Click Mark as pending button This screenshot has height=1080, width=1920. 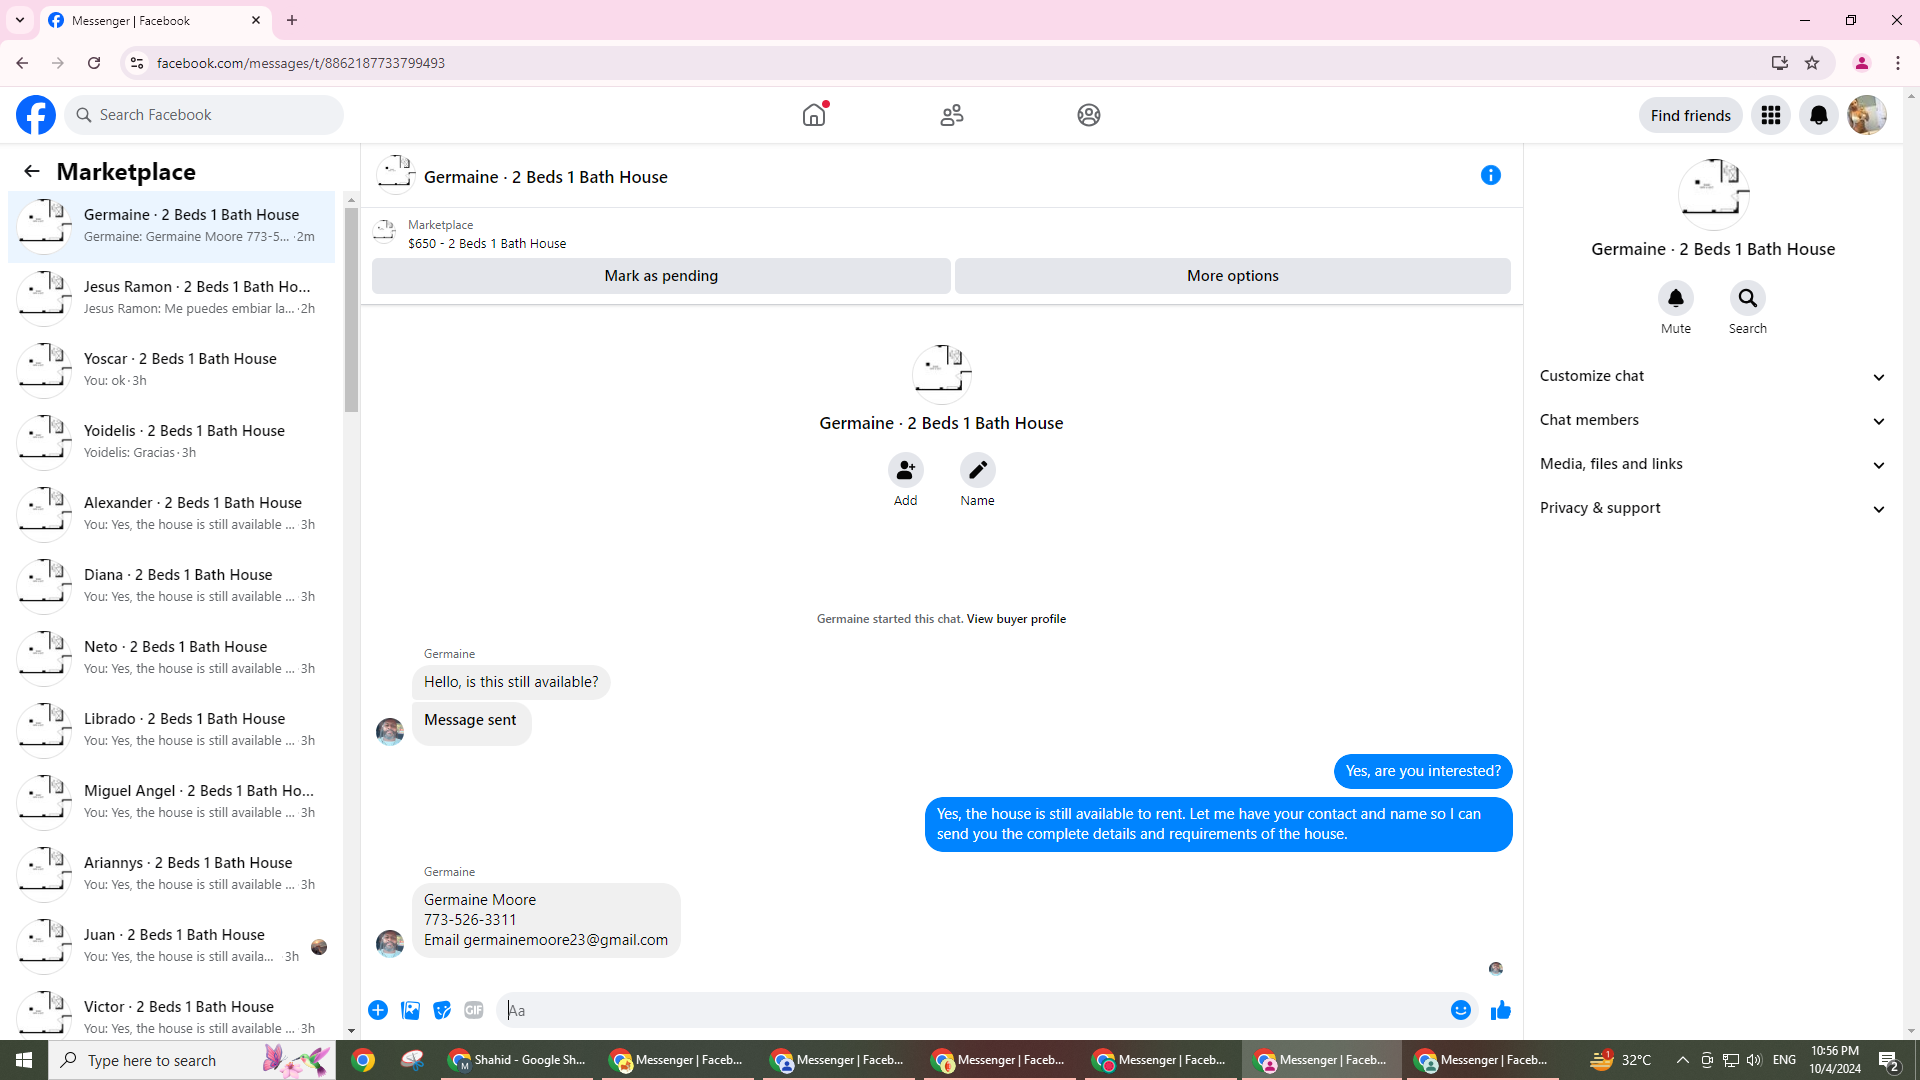(661, 276)
